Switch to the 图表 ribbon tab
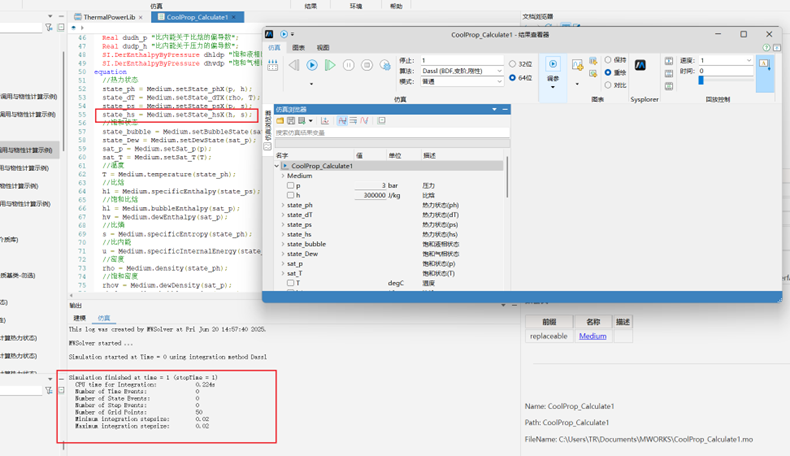This screenshot has height=456, width=790. (x=299, y=47)
